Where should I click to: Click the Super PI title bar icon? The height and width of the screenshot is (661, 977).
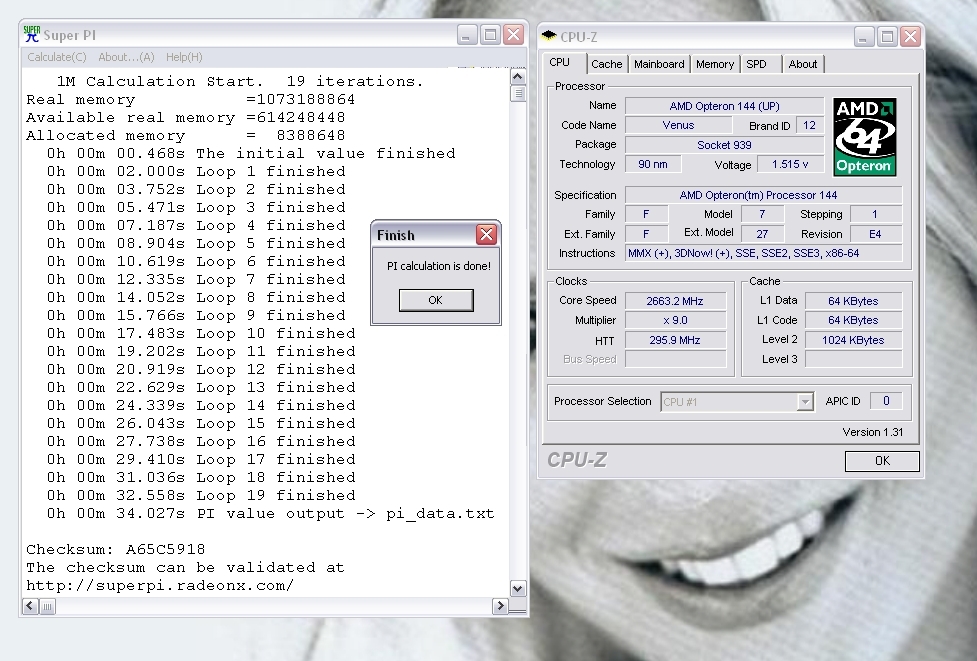tap(32, 35)
